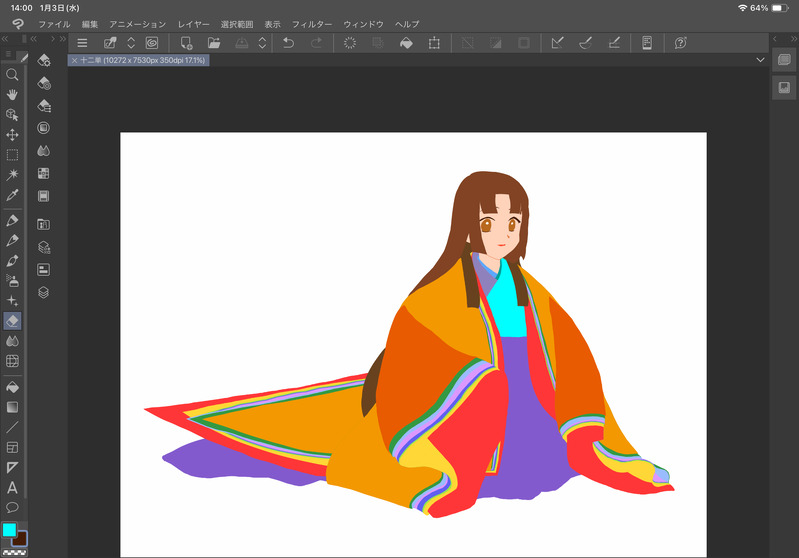Click the cyan main color swatch
The height and width of the screenshot is (558, 799).
point(9,529)
